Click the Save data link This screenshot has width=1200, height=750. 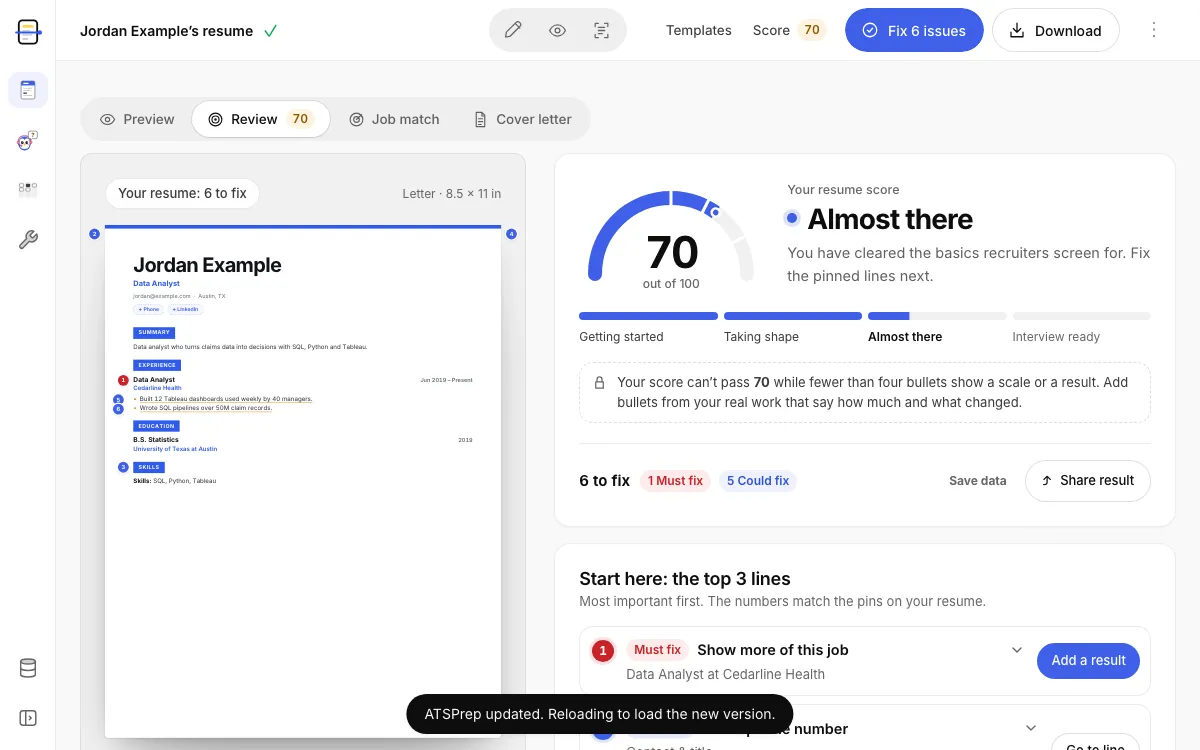(x=978, y=481)
